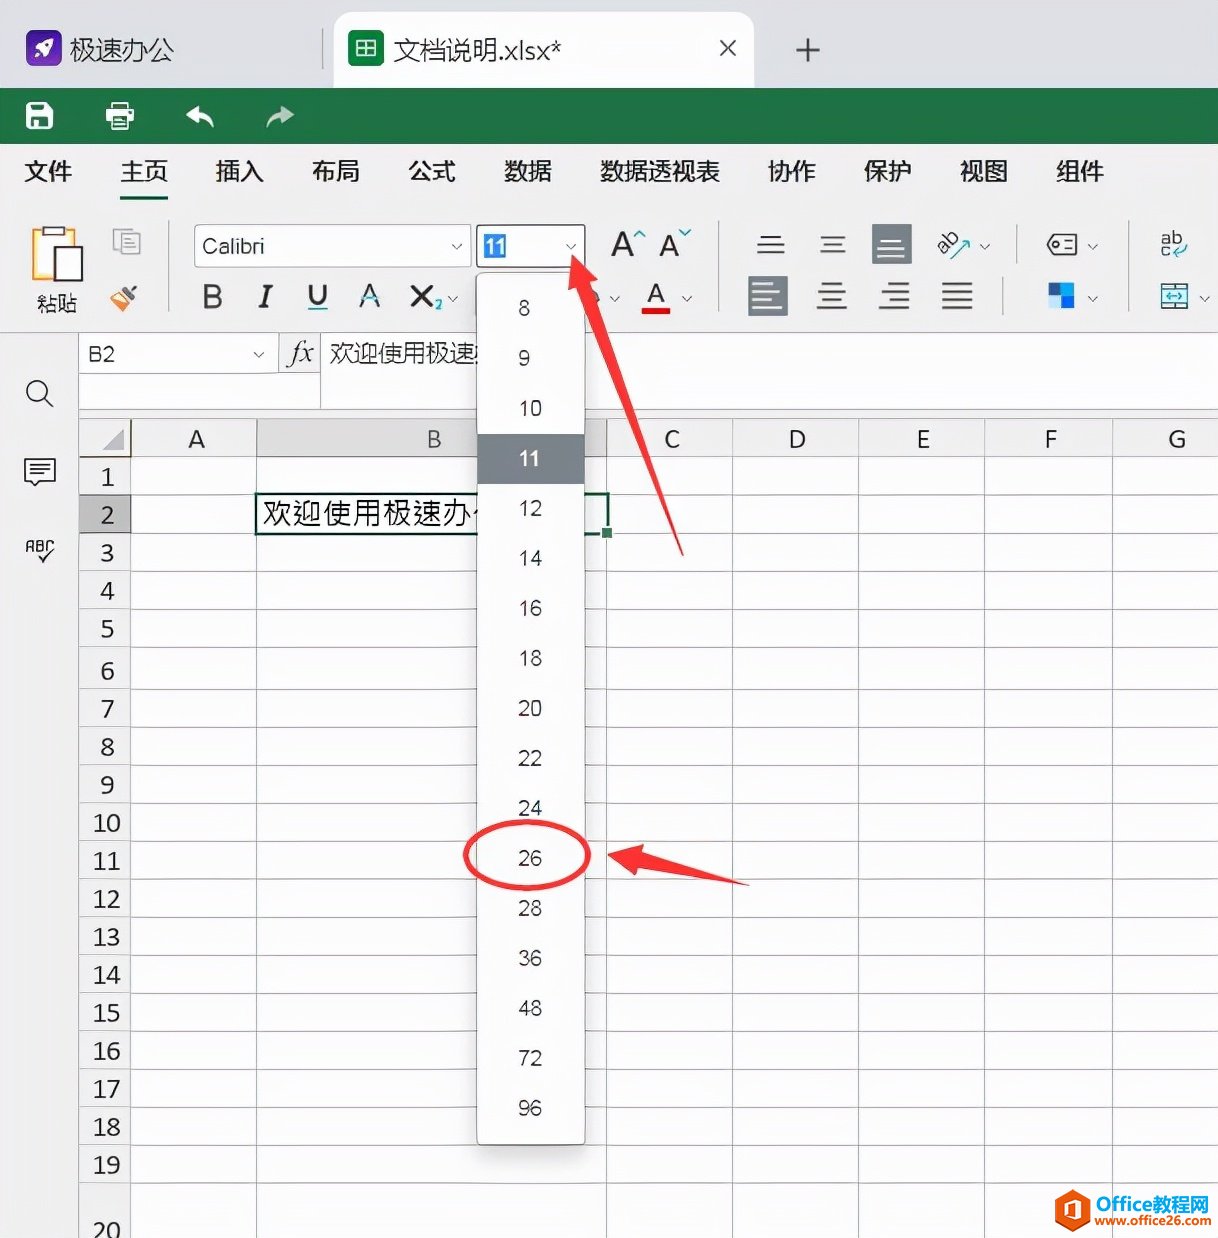The height and width of the screenshot is (1238, 1218).
Task: Click the comments icon in the left sidebar
Action: [39, 472]
